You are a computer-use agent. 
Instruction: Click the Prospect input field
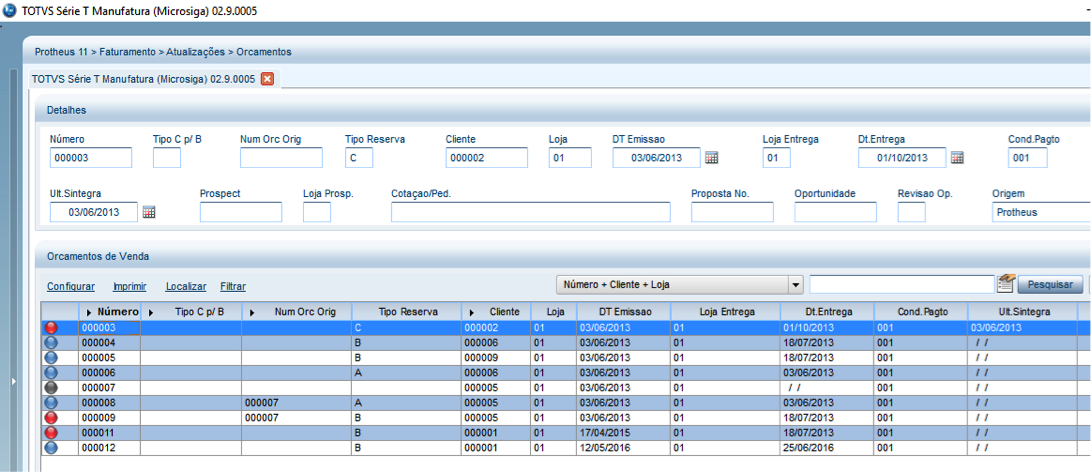pos(241,212)
